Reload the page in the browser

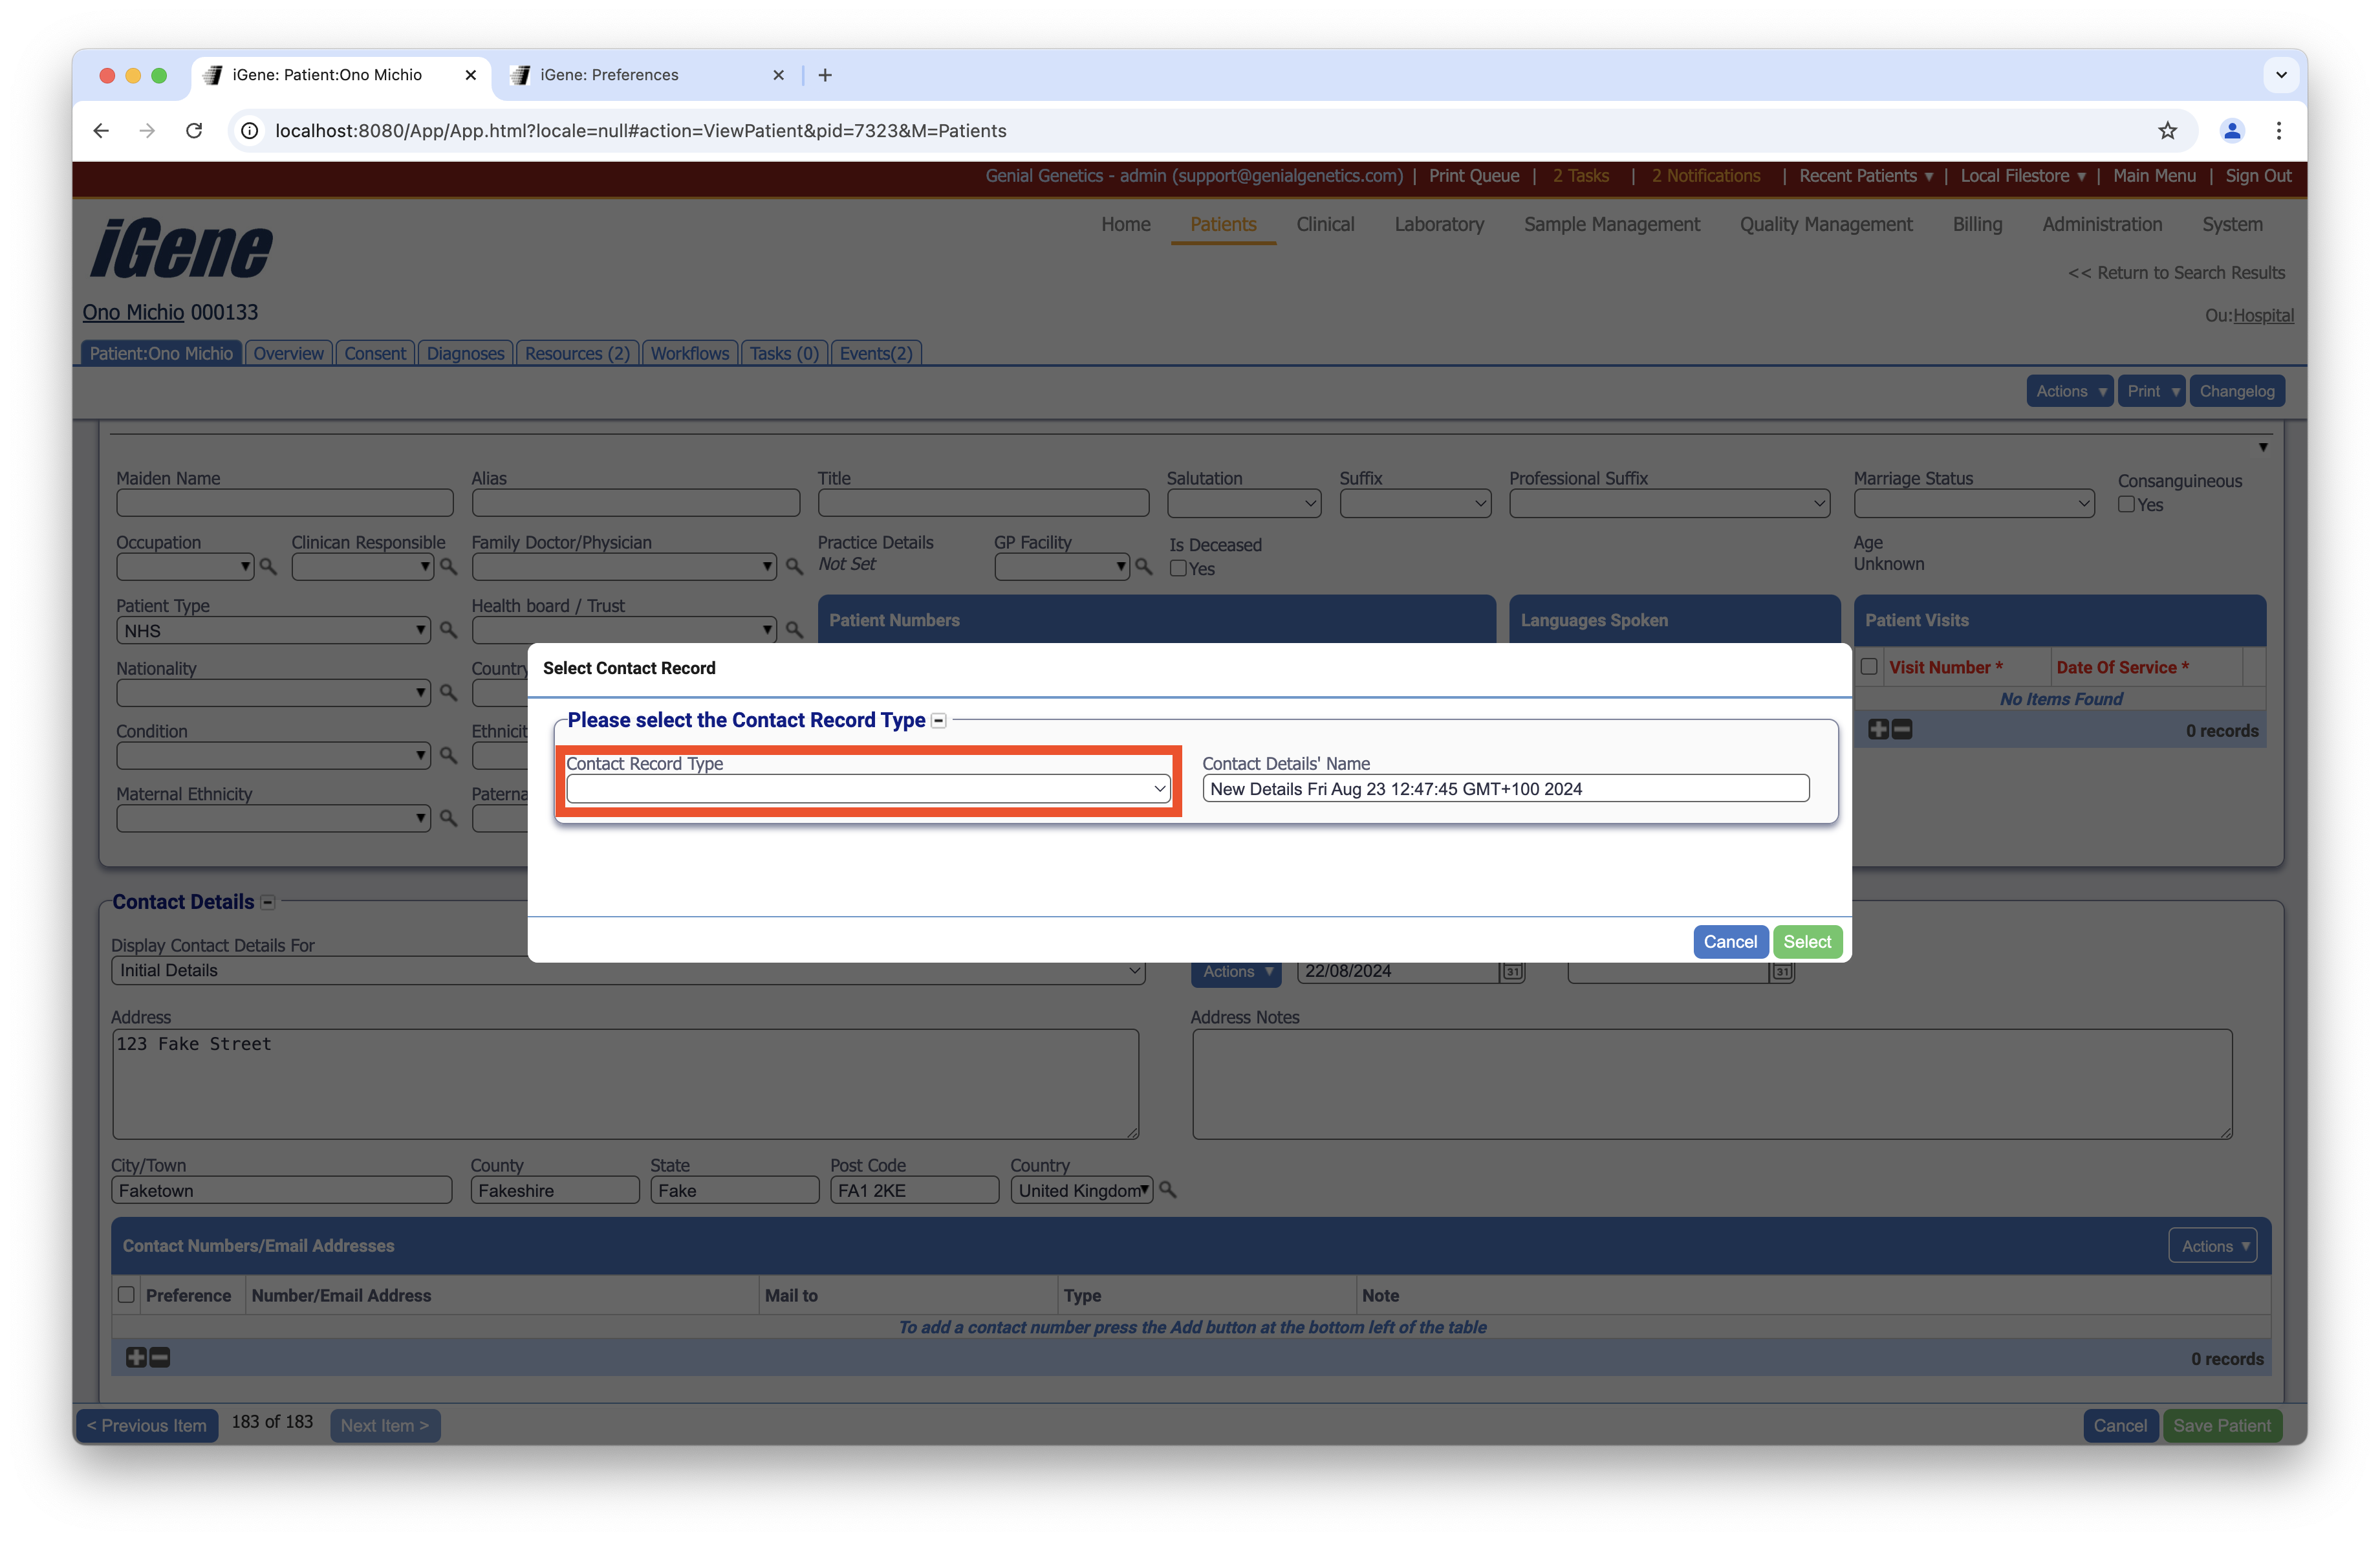194,131
